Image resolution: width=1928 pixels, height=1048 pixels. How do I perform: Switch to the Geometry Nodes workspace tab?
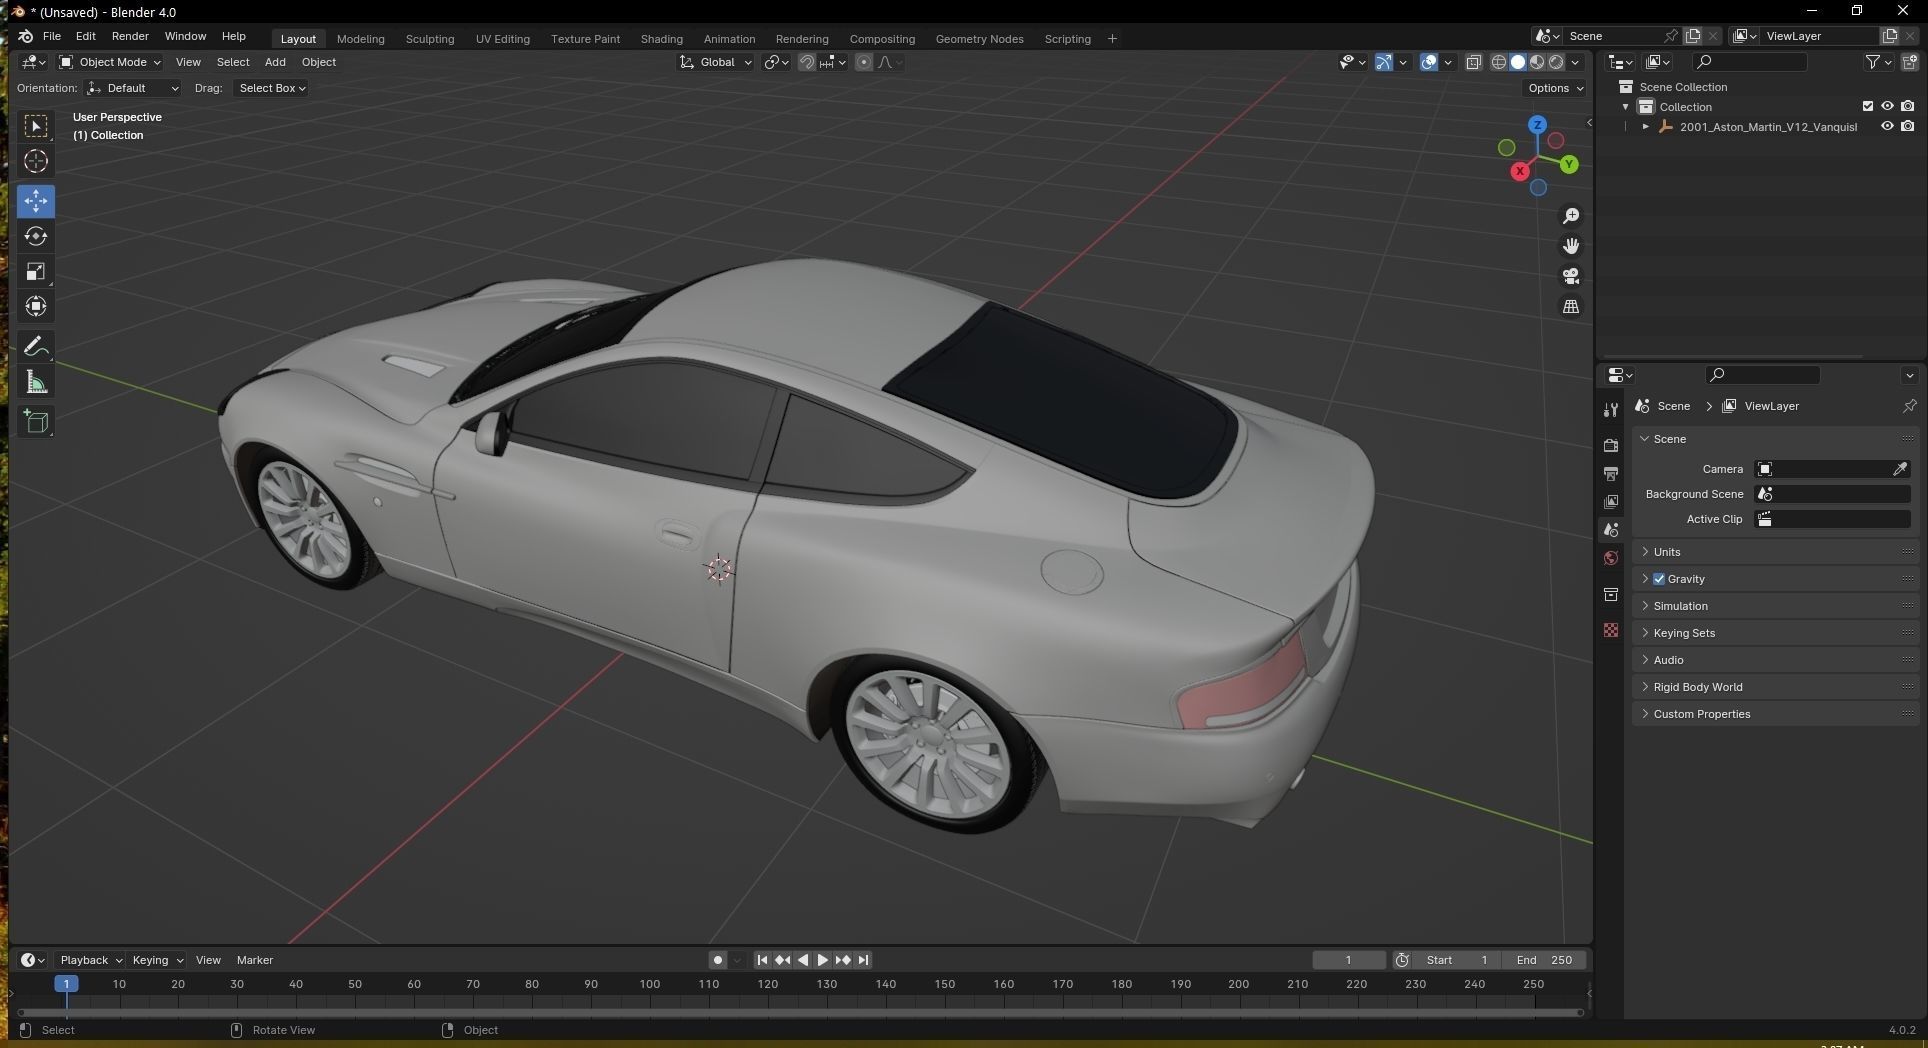point(979,39)
